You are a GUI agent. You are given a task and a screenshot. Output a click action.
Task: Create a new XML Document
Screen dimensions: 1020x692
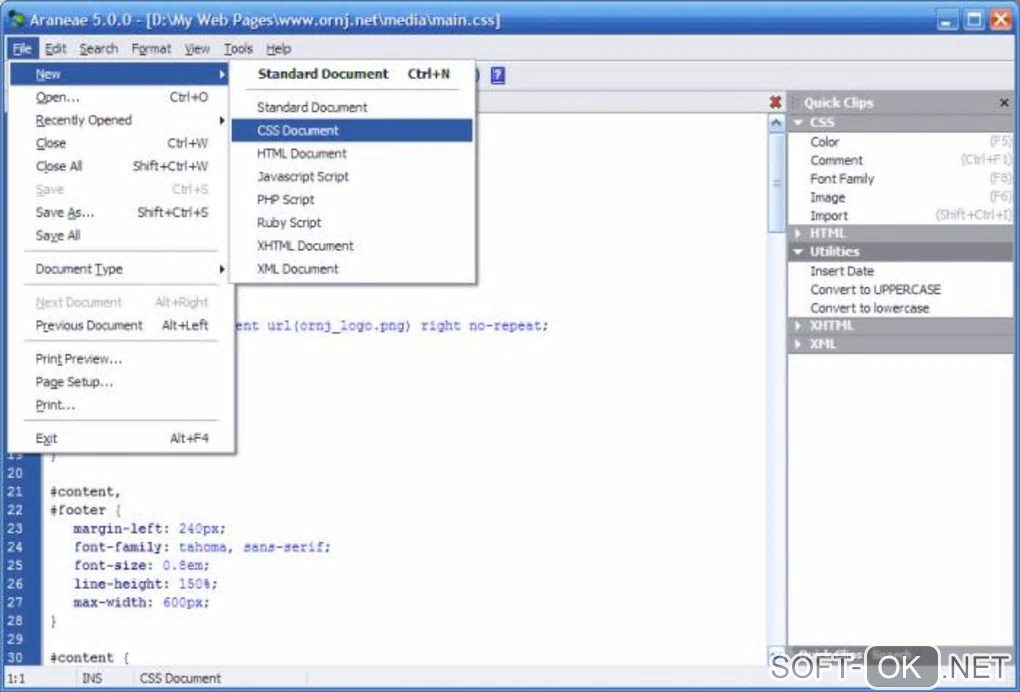click(352, 269)
